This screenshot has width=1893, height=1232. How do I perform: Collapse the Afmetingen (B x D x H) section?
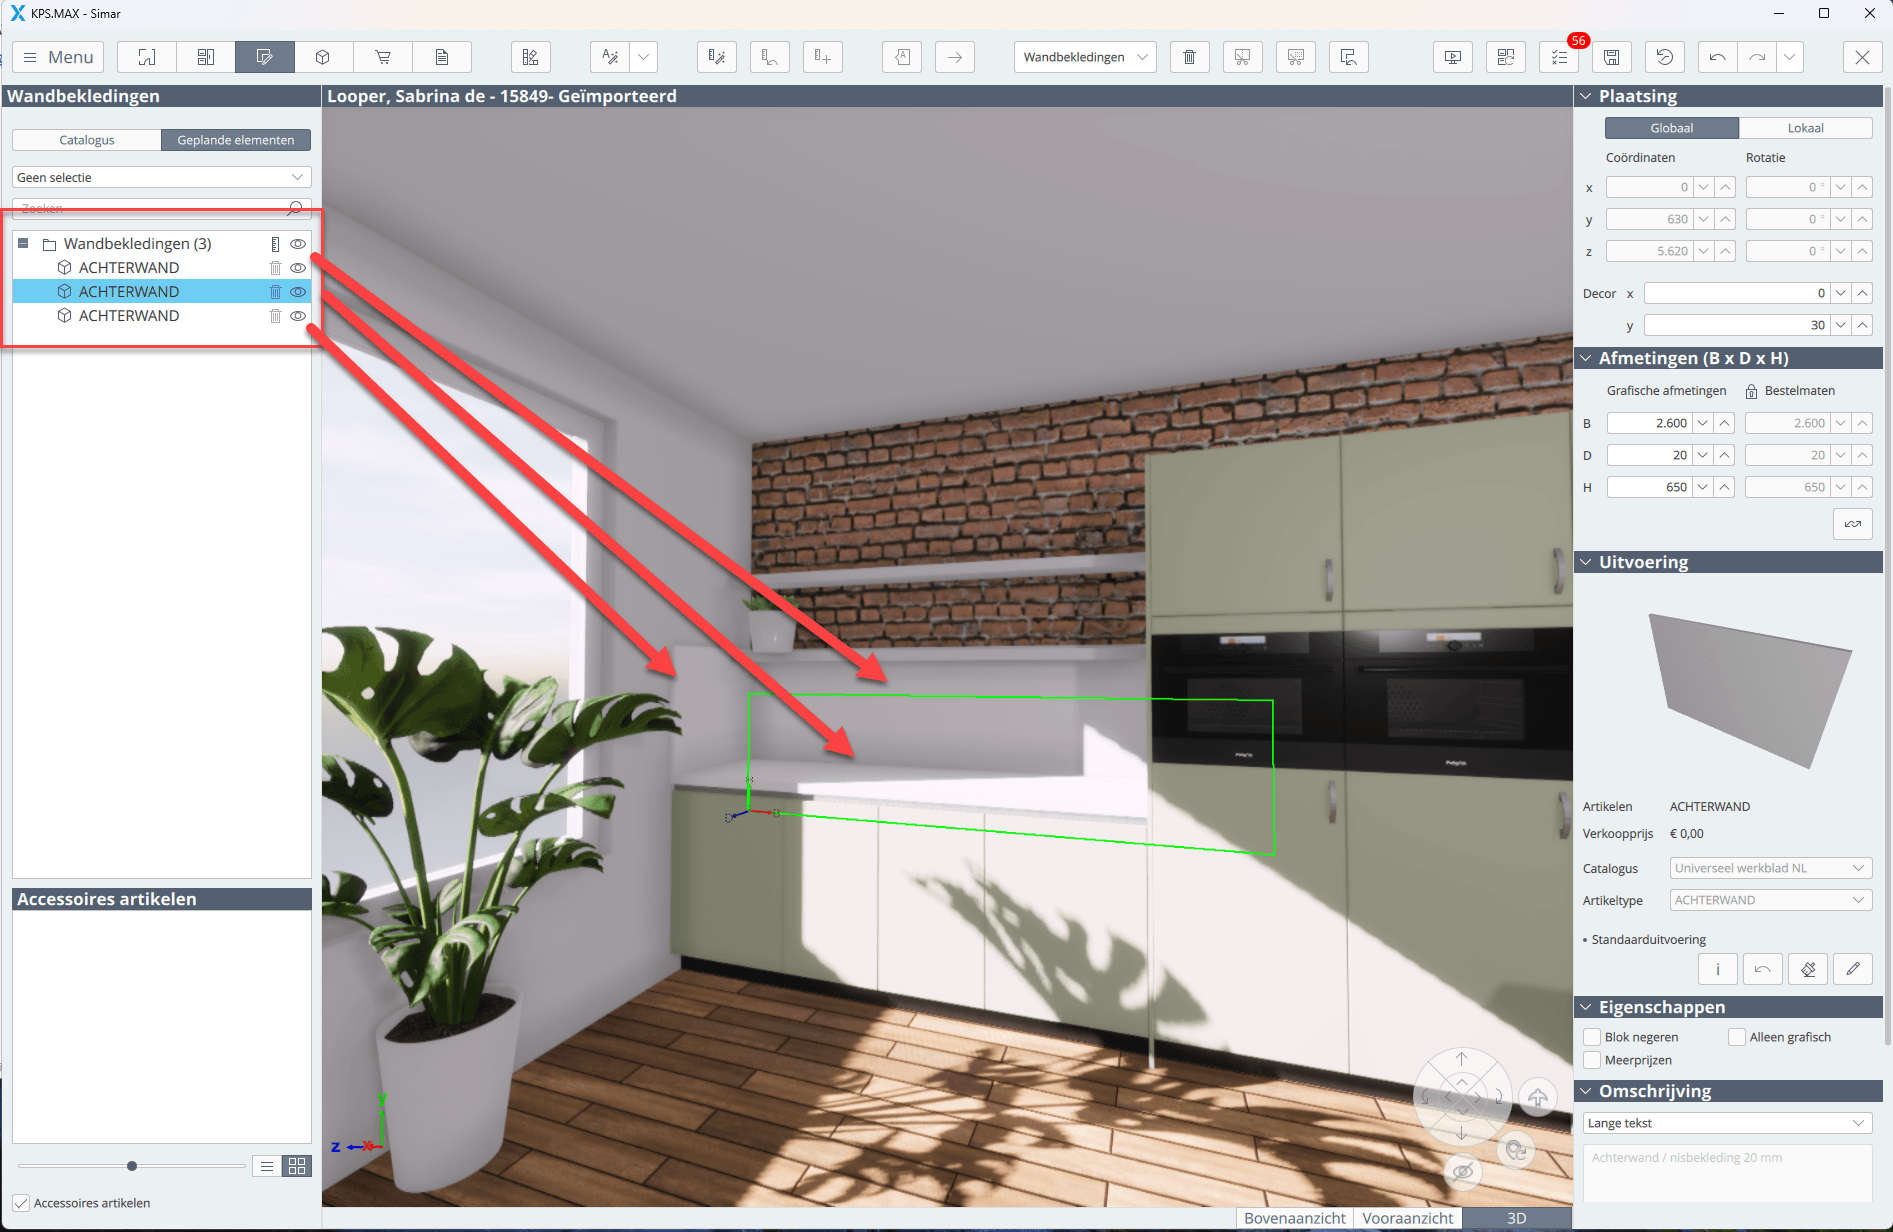(1586, 358)
